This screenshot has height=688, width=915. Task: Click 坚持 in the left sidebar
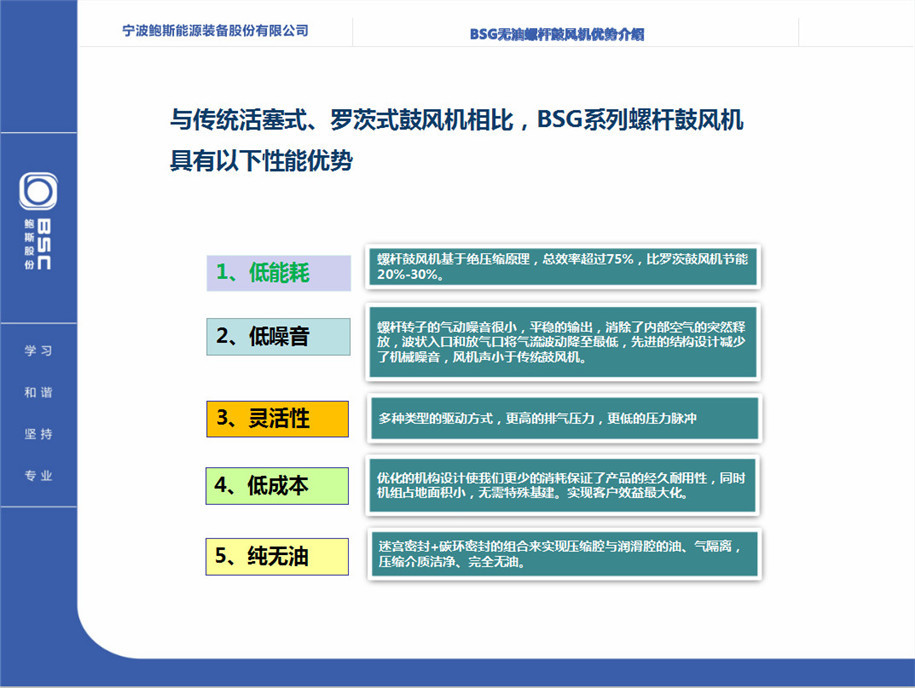pyautogui.click(x=38, y=434)
